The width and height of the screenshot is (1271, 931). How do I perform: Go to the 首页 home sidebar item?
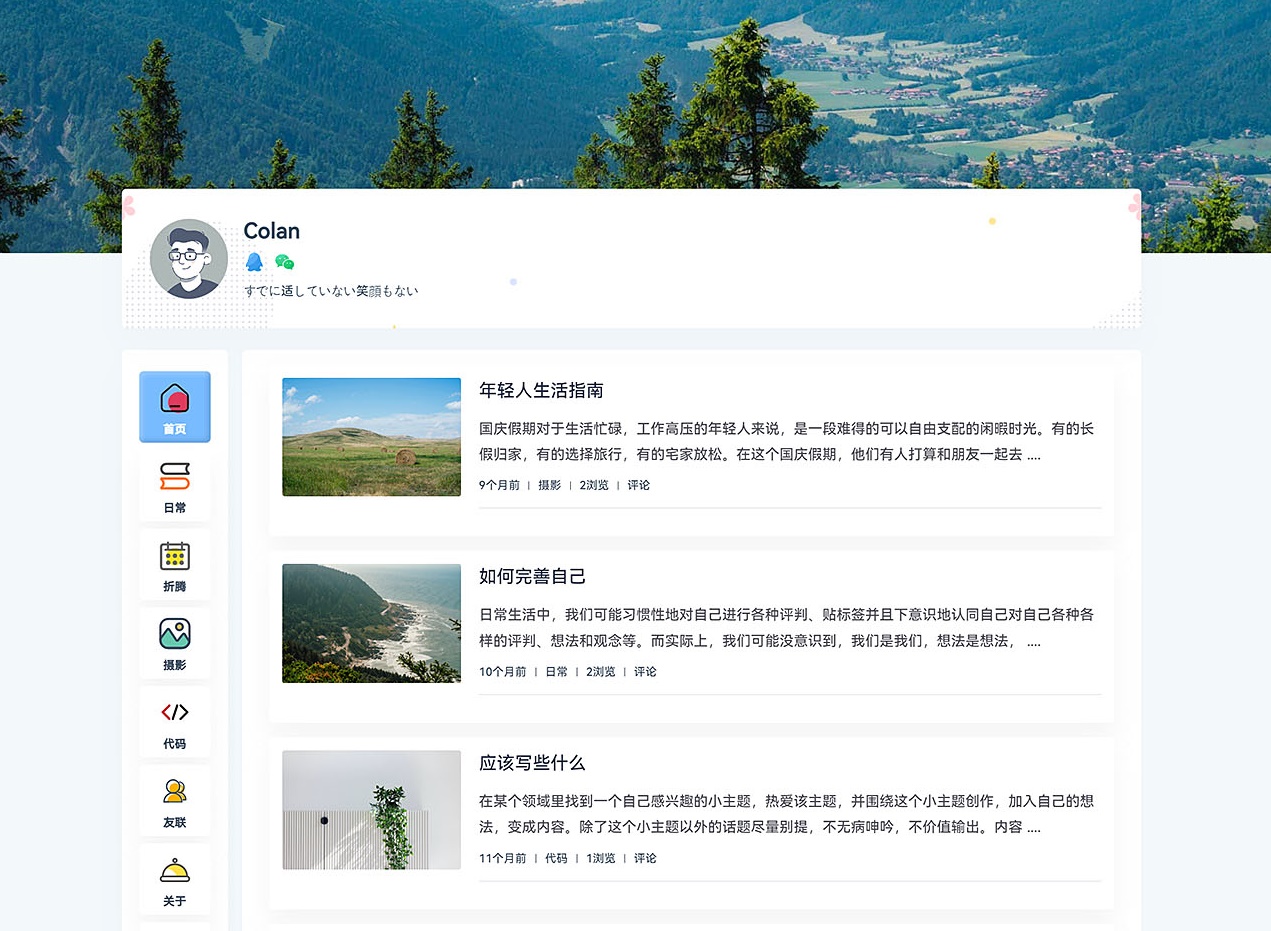point(175,407)
